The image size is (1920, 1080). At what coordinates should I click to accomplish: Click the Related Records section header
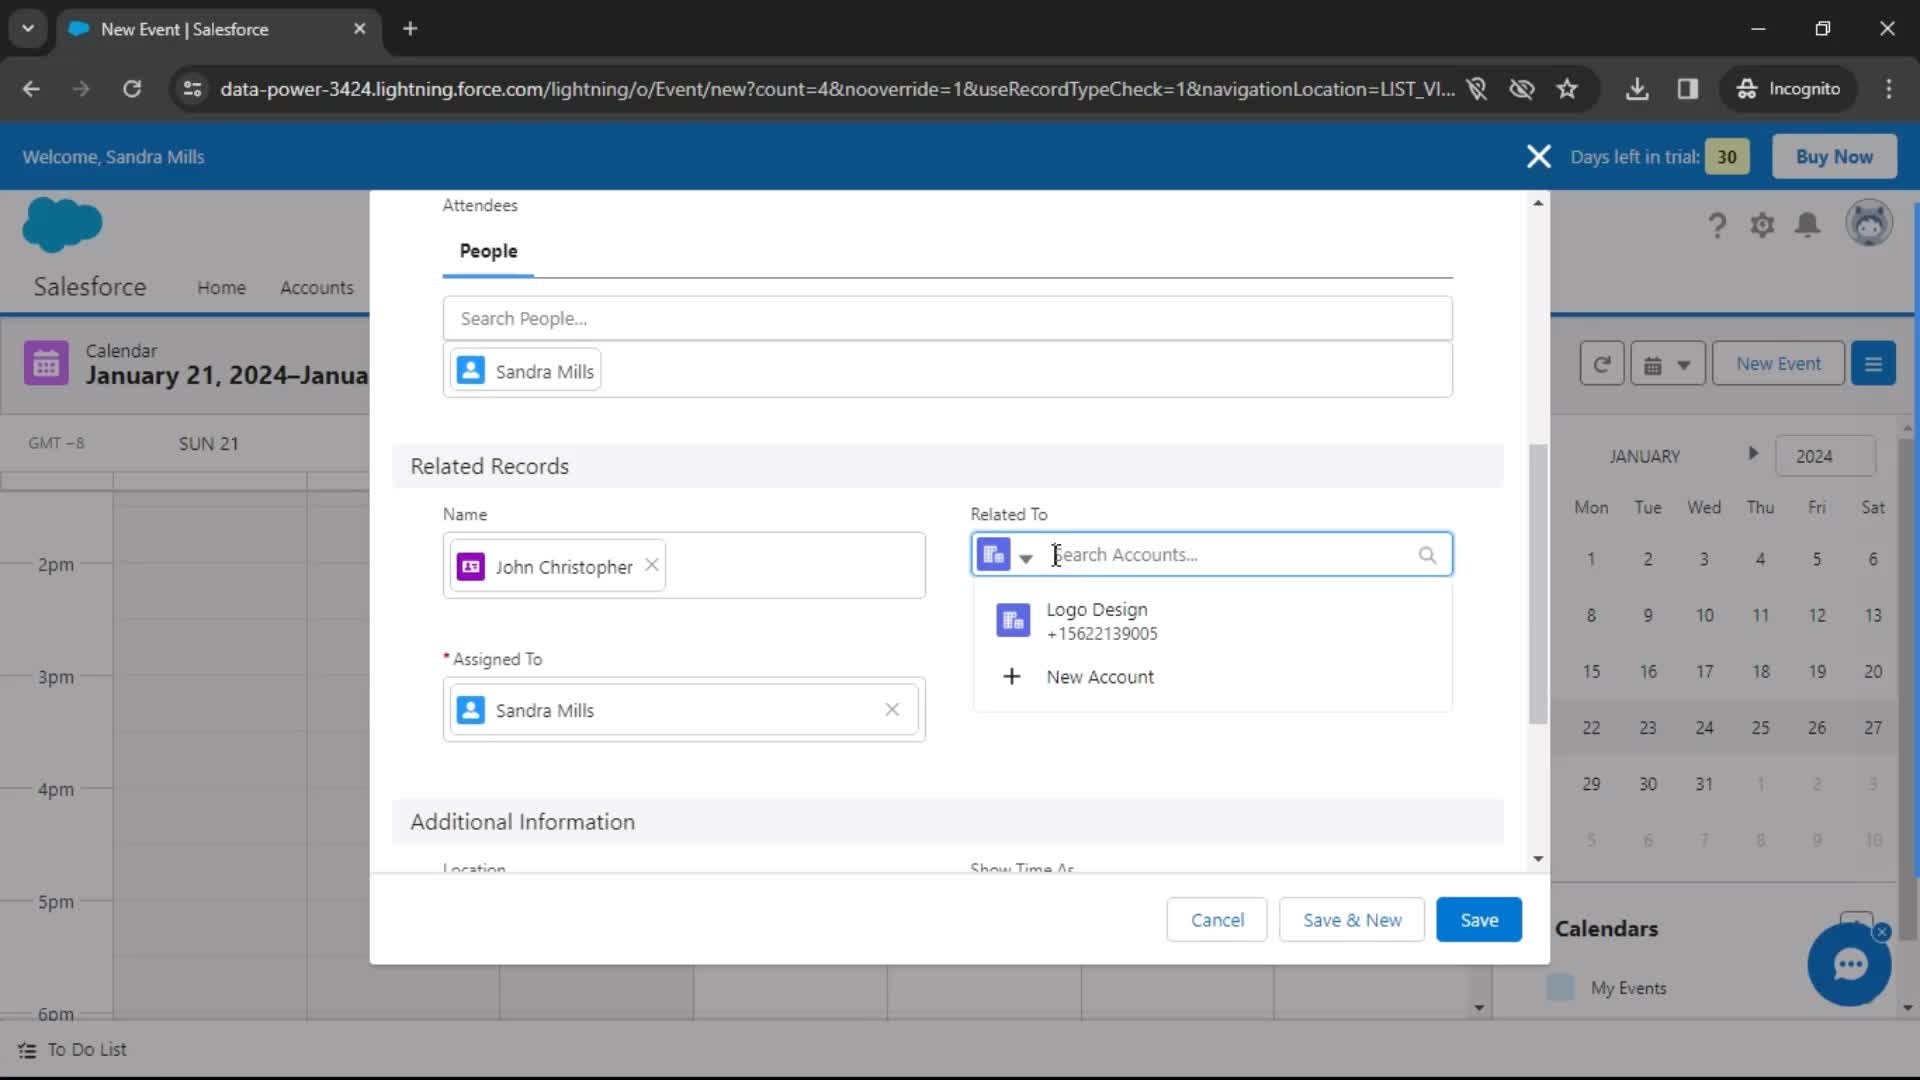tap(947, 466)
